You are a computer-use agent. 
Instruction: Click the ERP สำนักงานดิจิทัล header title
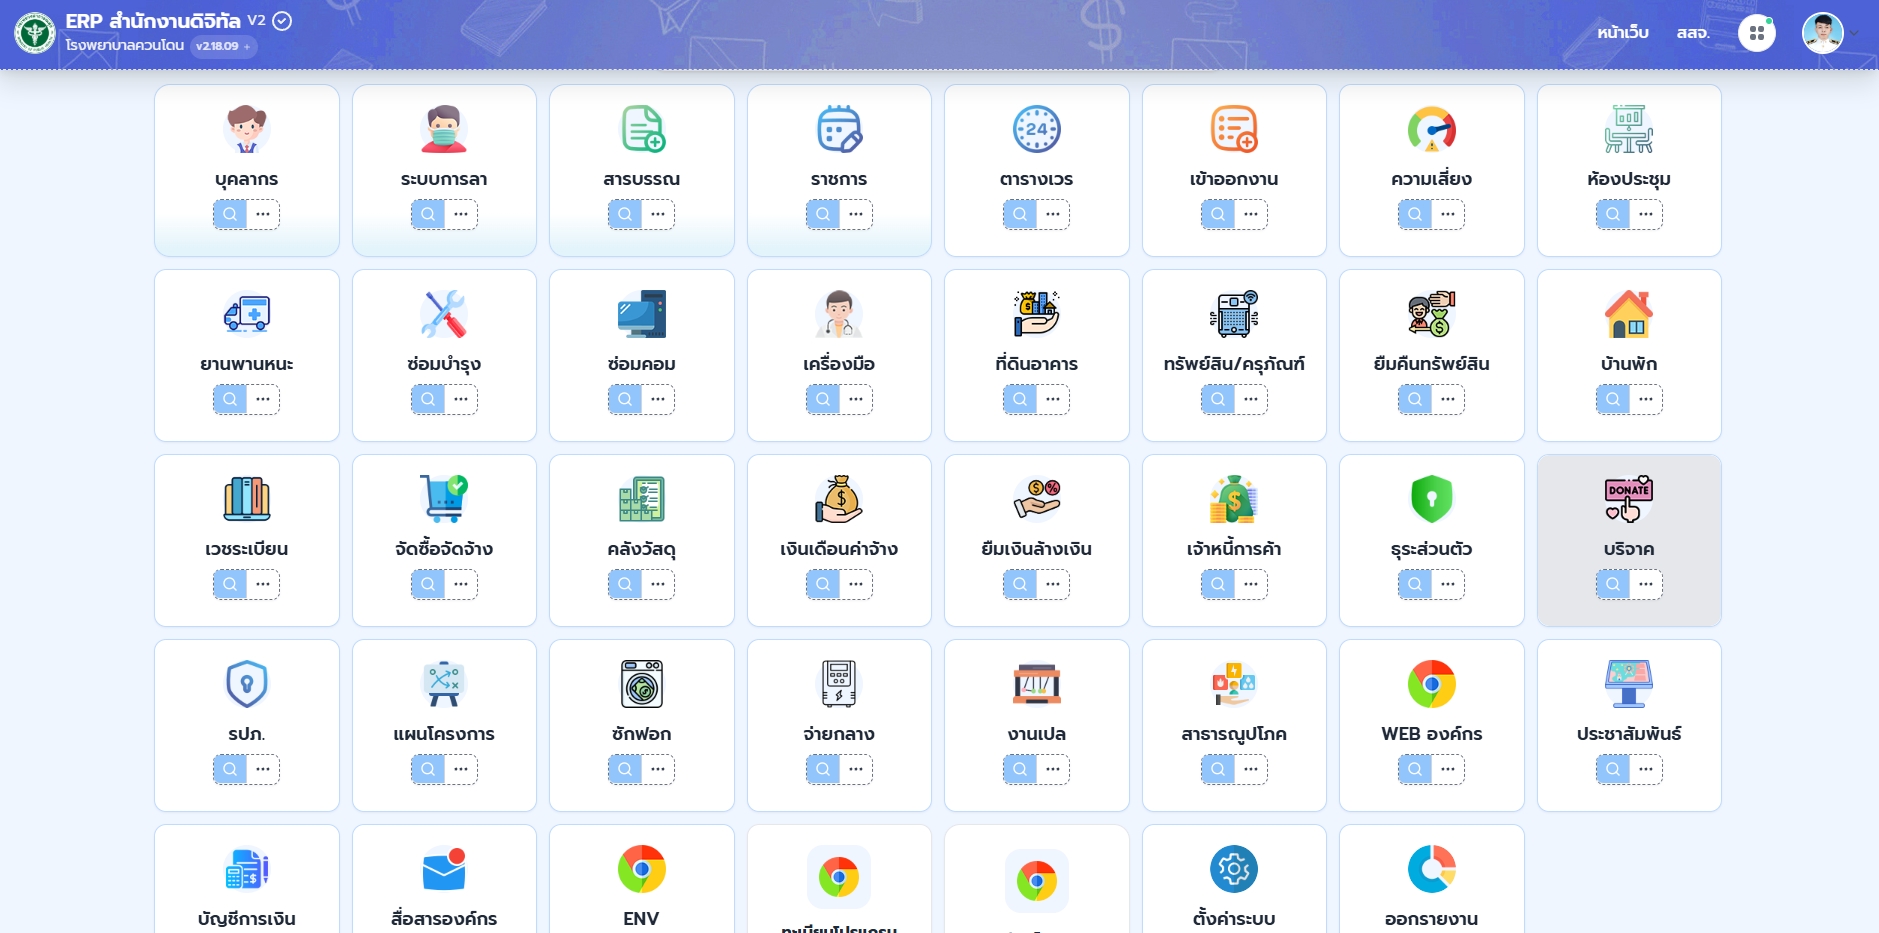tap(153, 21)
